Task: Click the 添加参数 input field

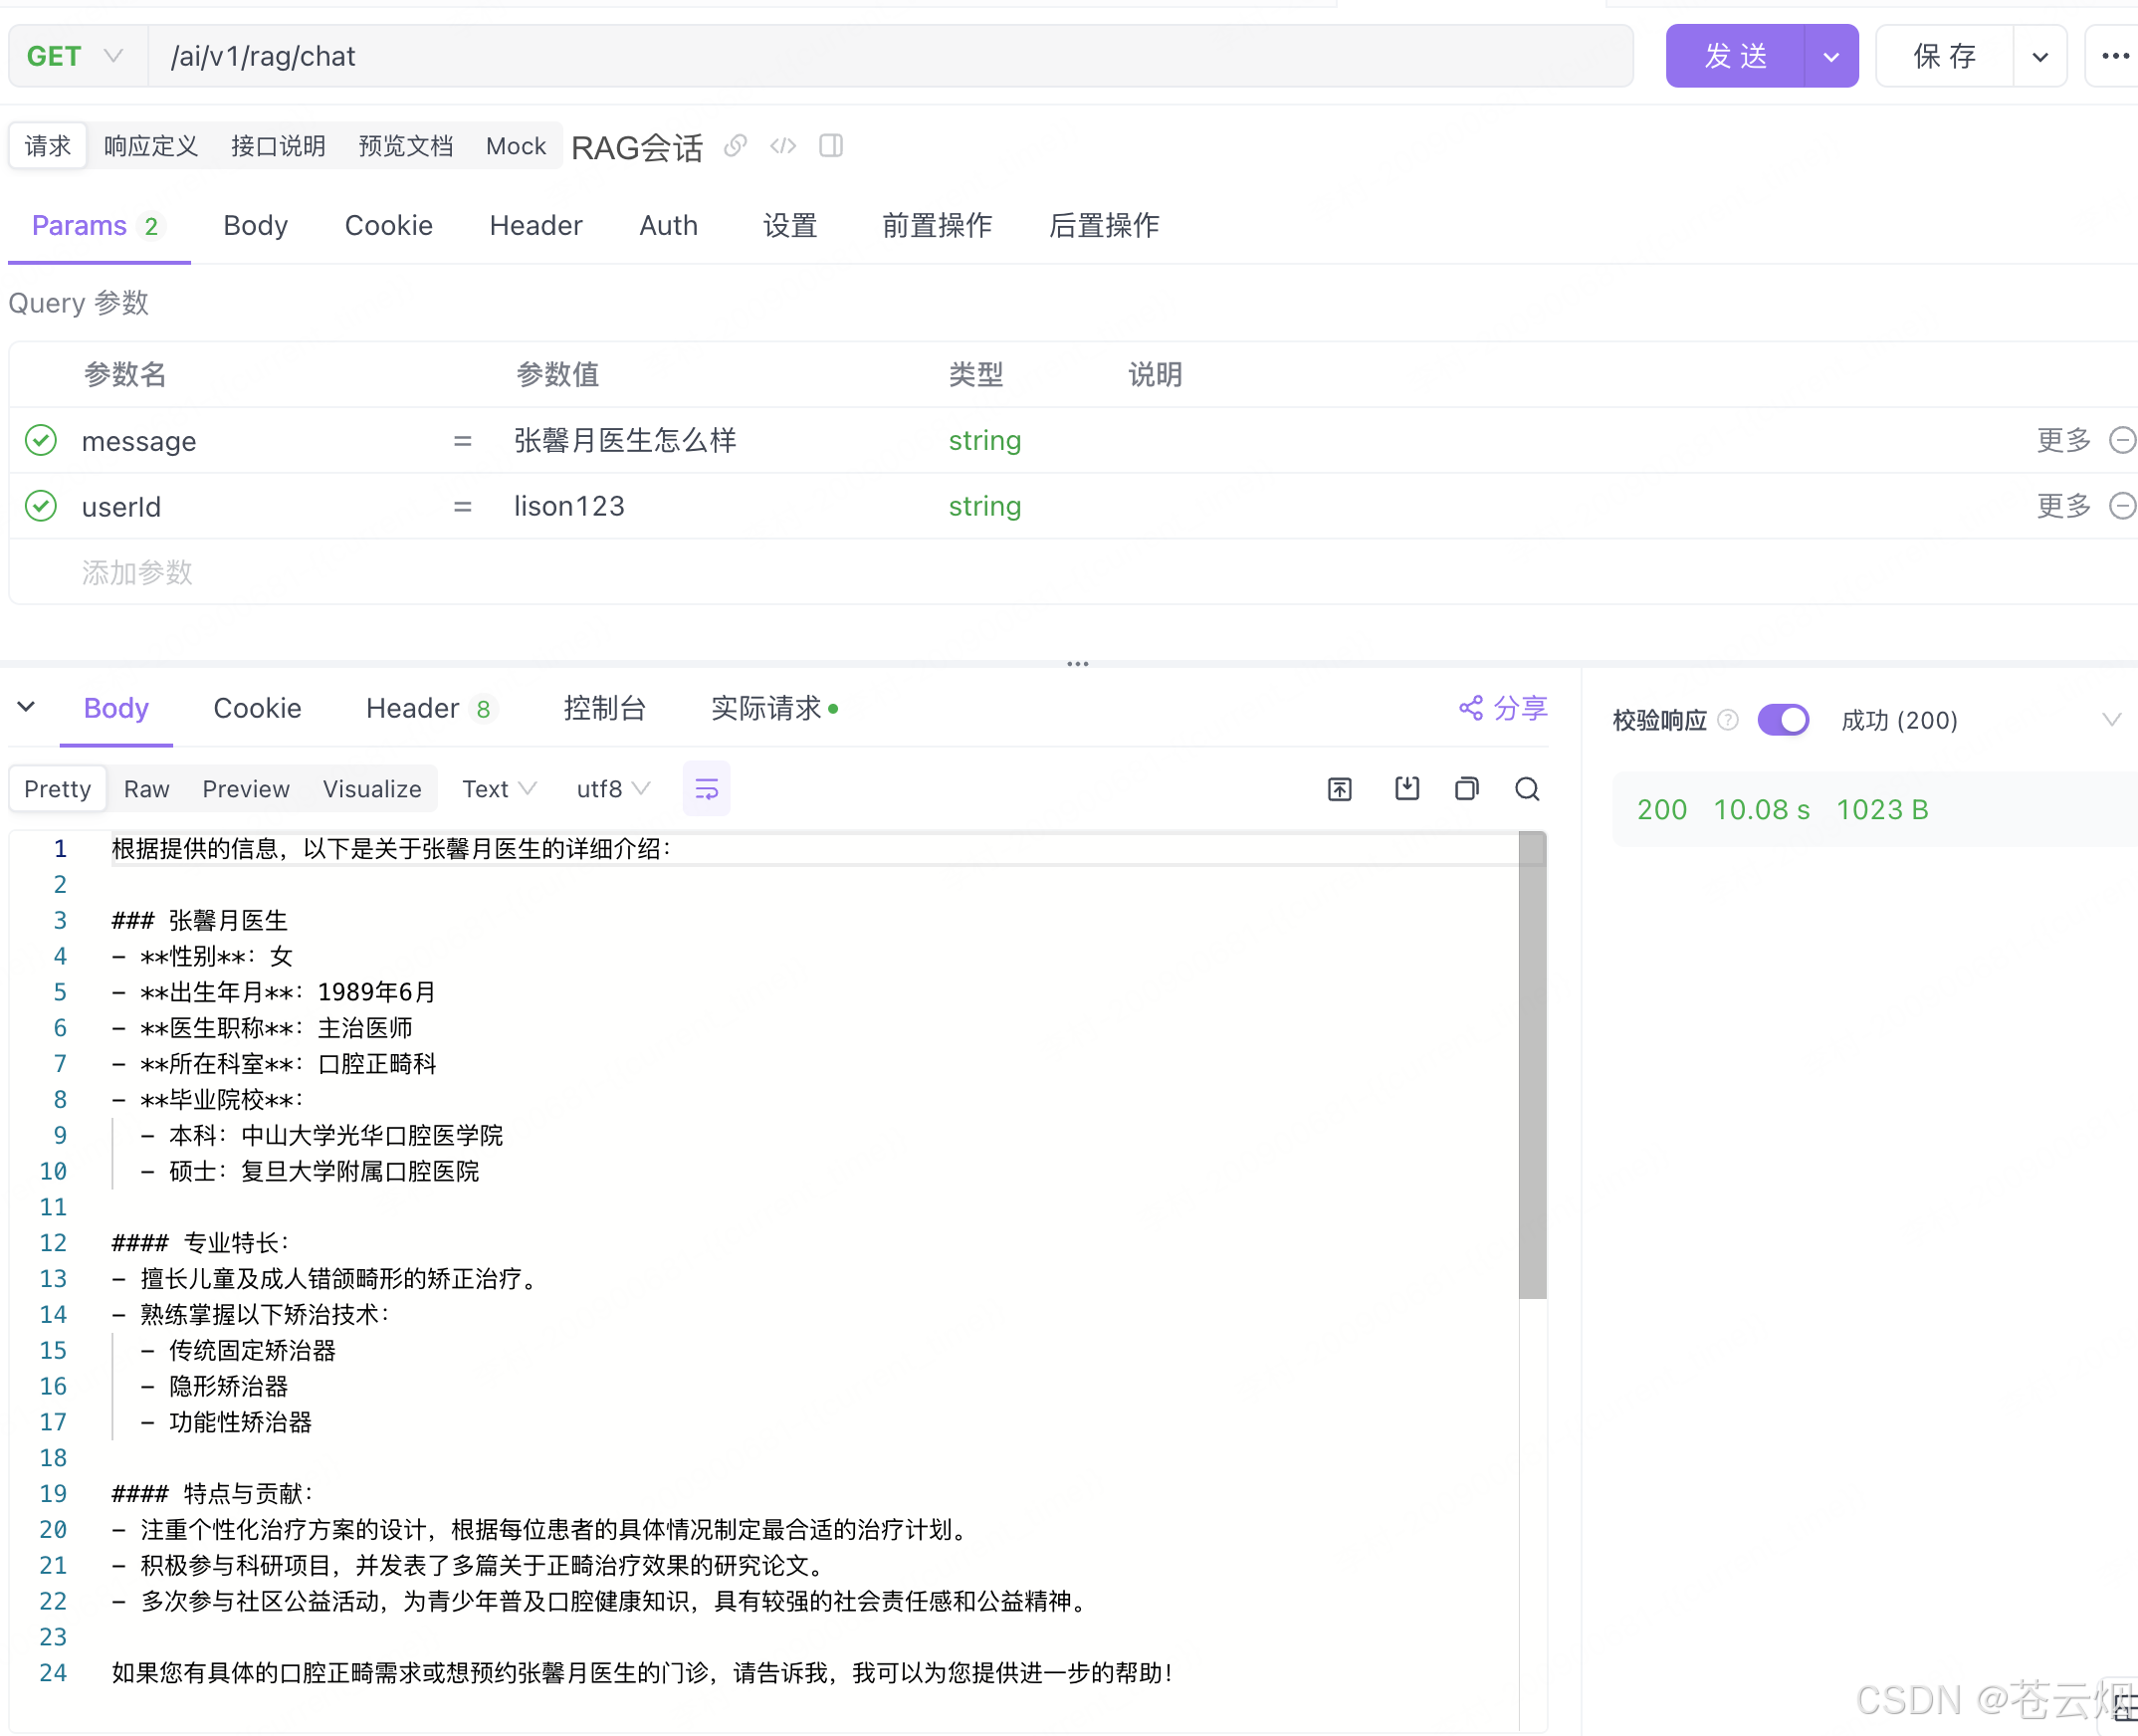Action: click(x=137, y=572)
